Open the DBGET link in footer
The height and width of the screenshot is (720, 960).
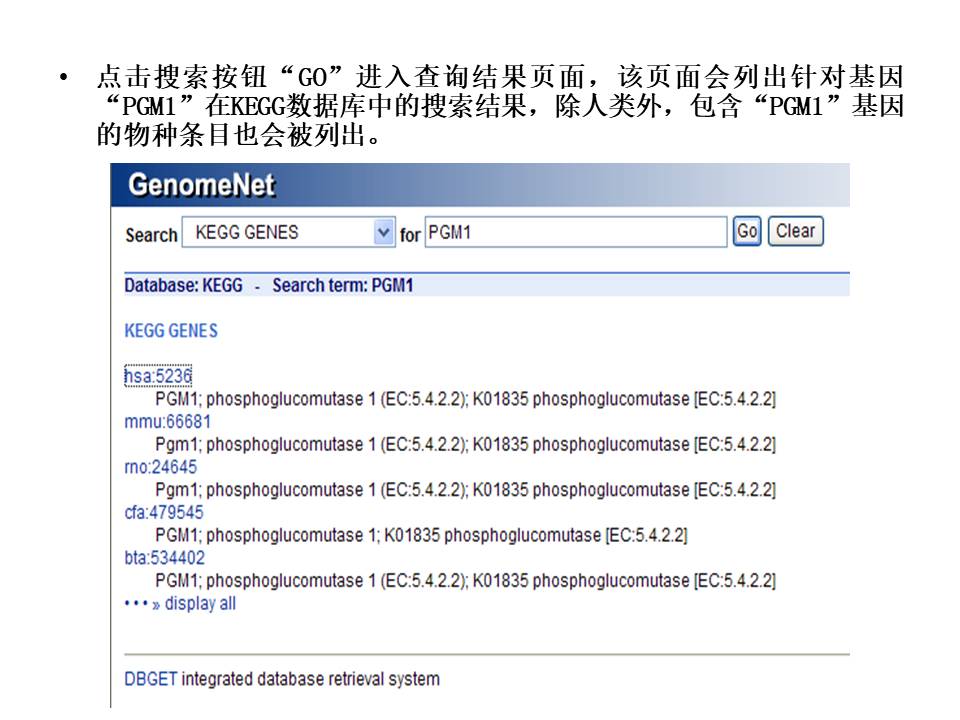(150, 679)
